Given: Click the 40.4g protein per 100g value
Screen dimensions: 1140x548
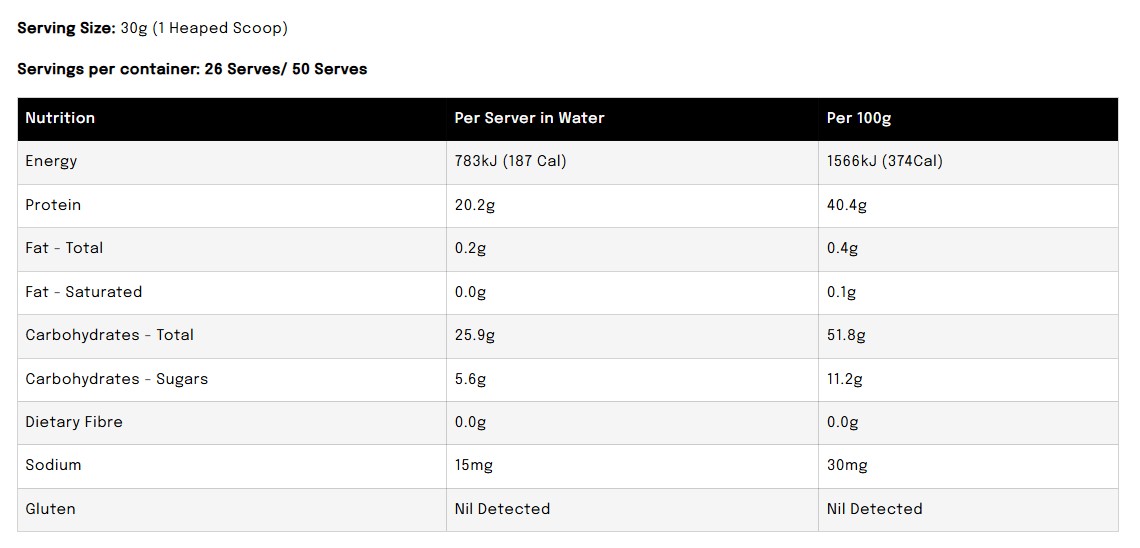Looking at the screenshot, I should coord(847,206).
